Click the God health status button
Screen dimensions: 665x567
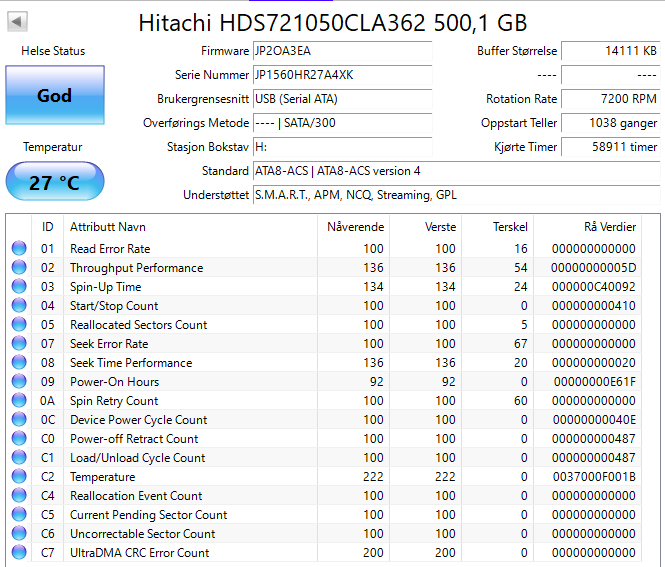tap(55, 95)
